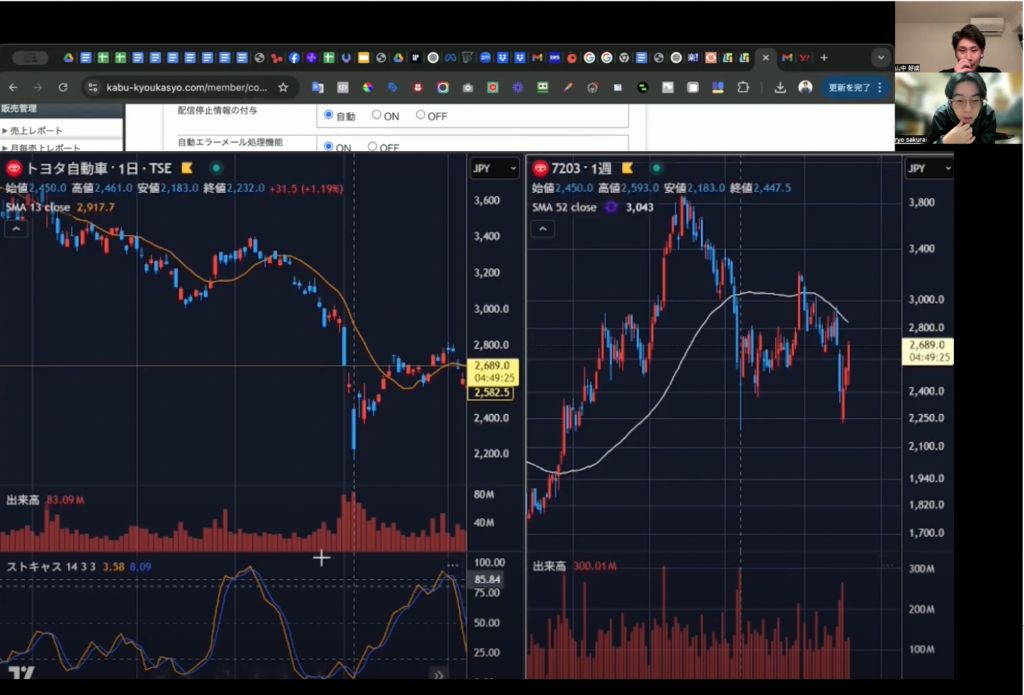Click the 出来高 300.01M volume legend

tap(575, 566)
